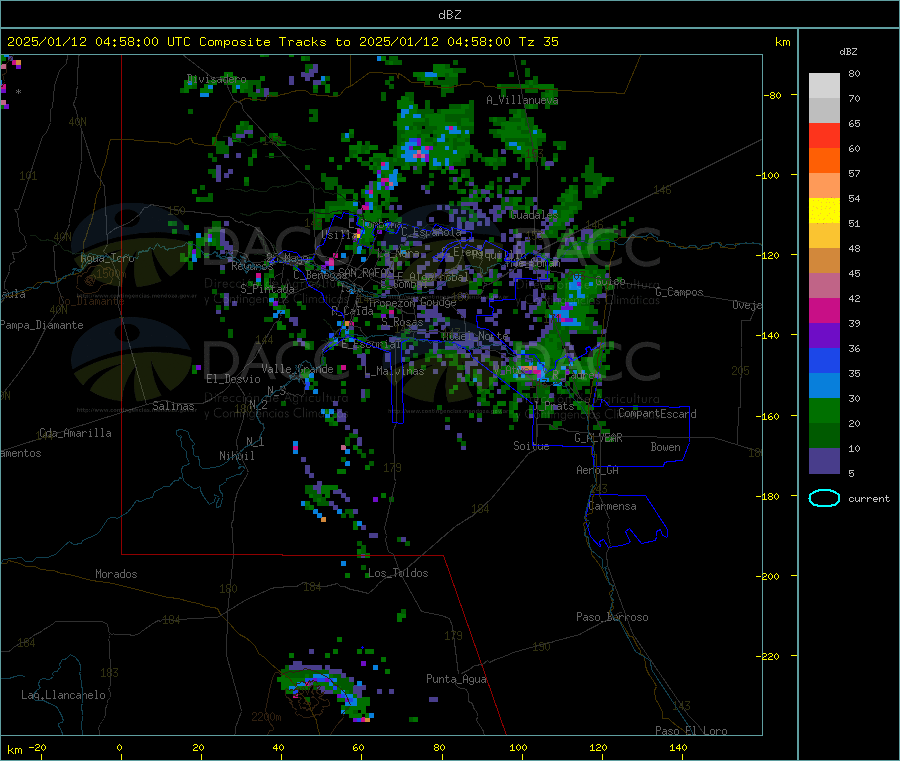The image size is (900, 761).
Task: Click the 'Morados' map label
Action: click(116, 574)
